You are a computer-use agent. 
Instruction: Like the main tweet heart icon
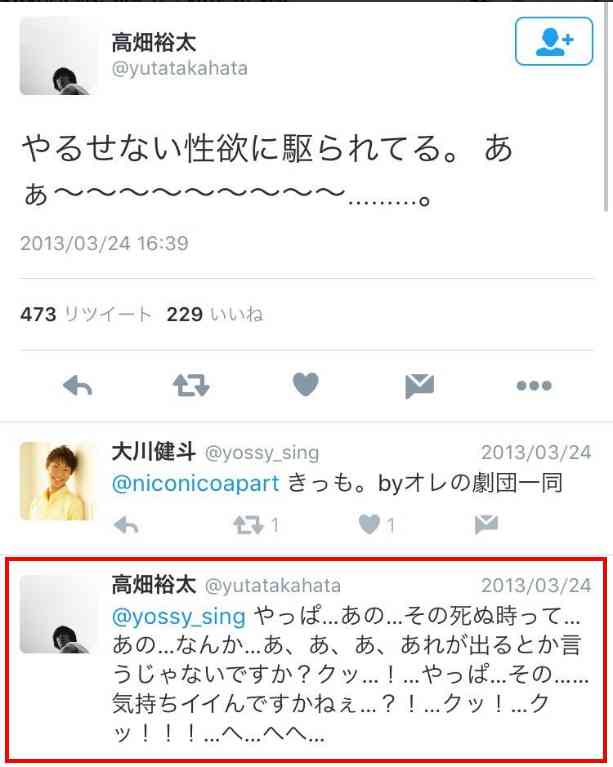(x=305, y=384)
